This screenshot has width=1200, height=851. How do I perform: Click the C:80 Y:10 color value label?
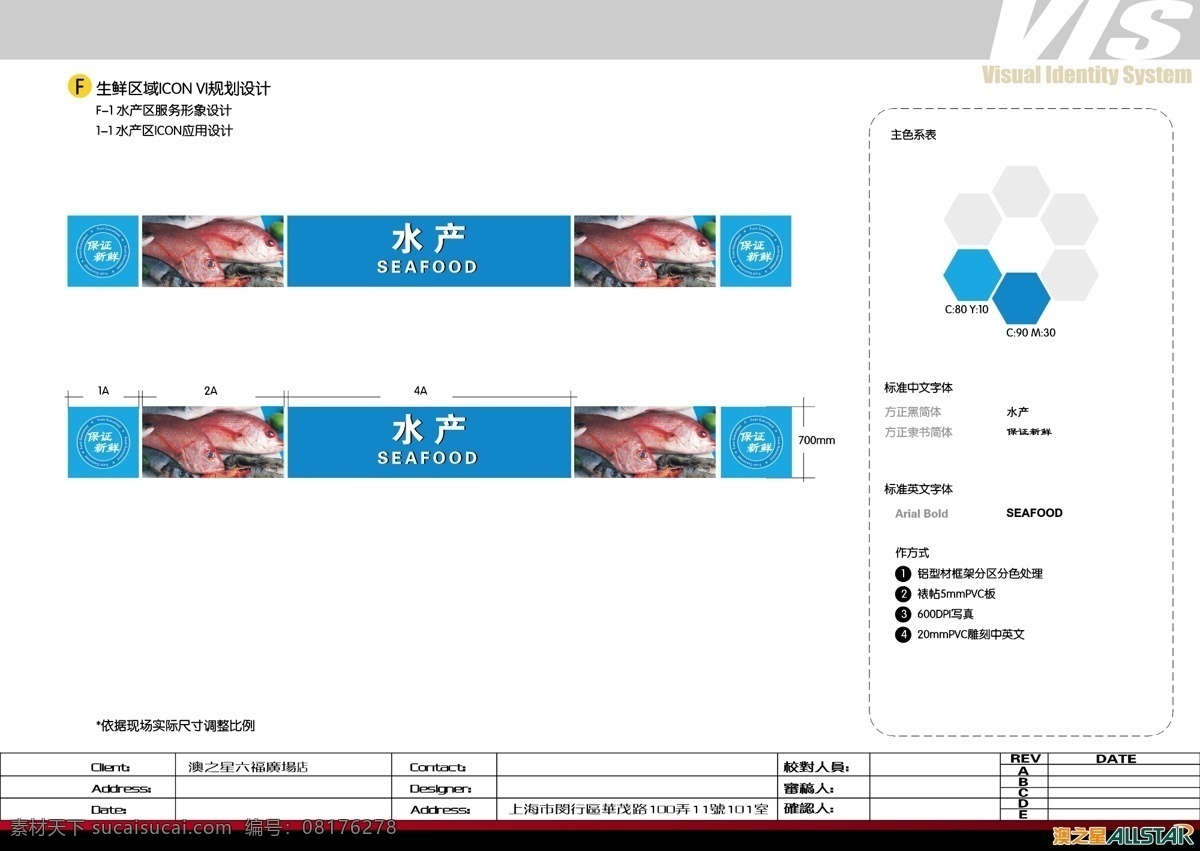click(967, 310)
